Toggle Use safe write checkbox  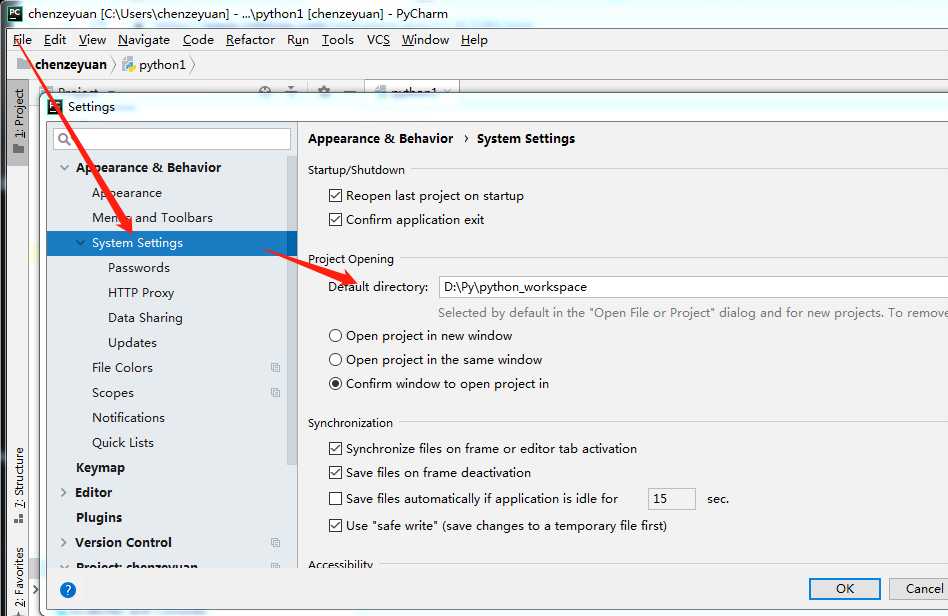[336, 526]
